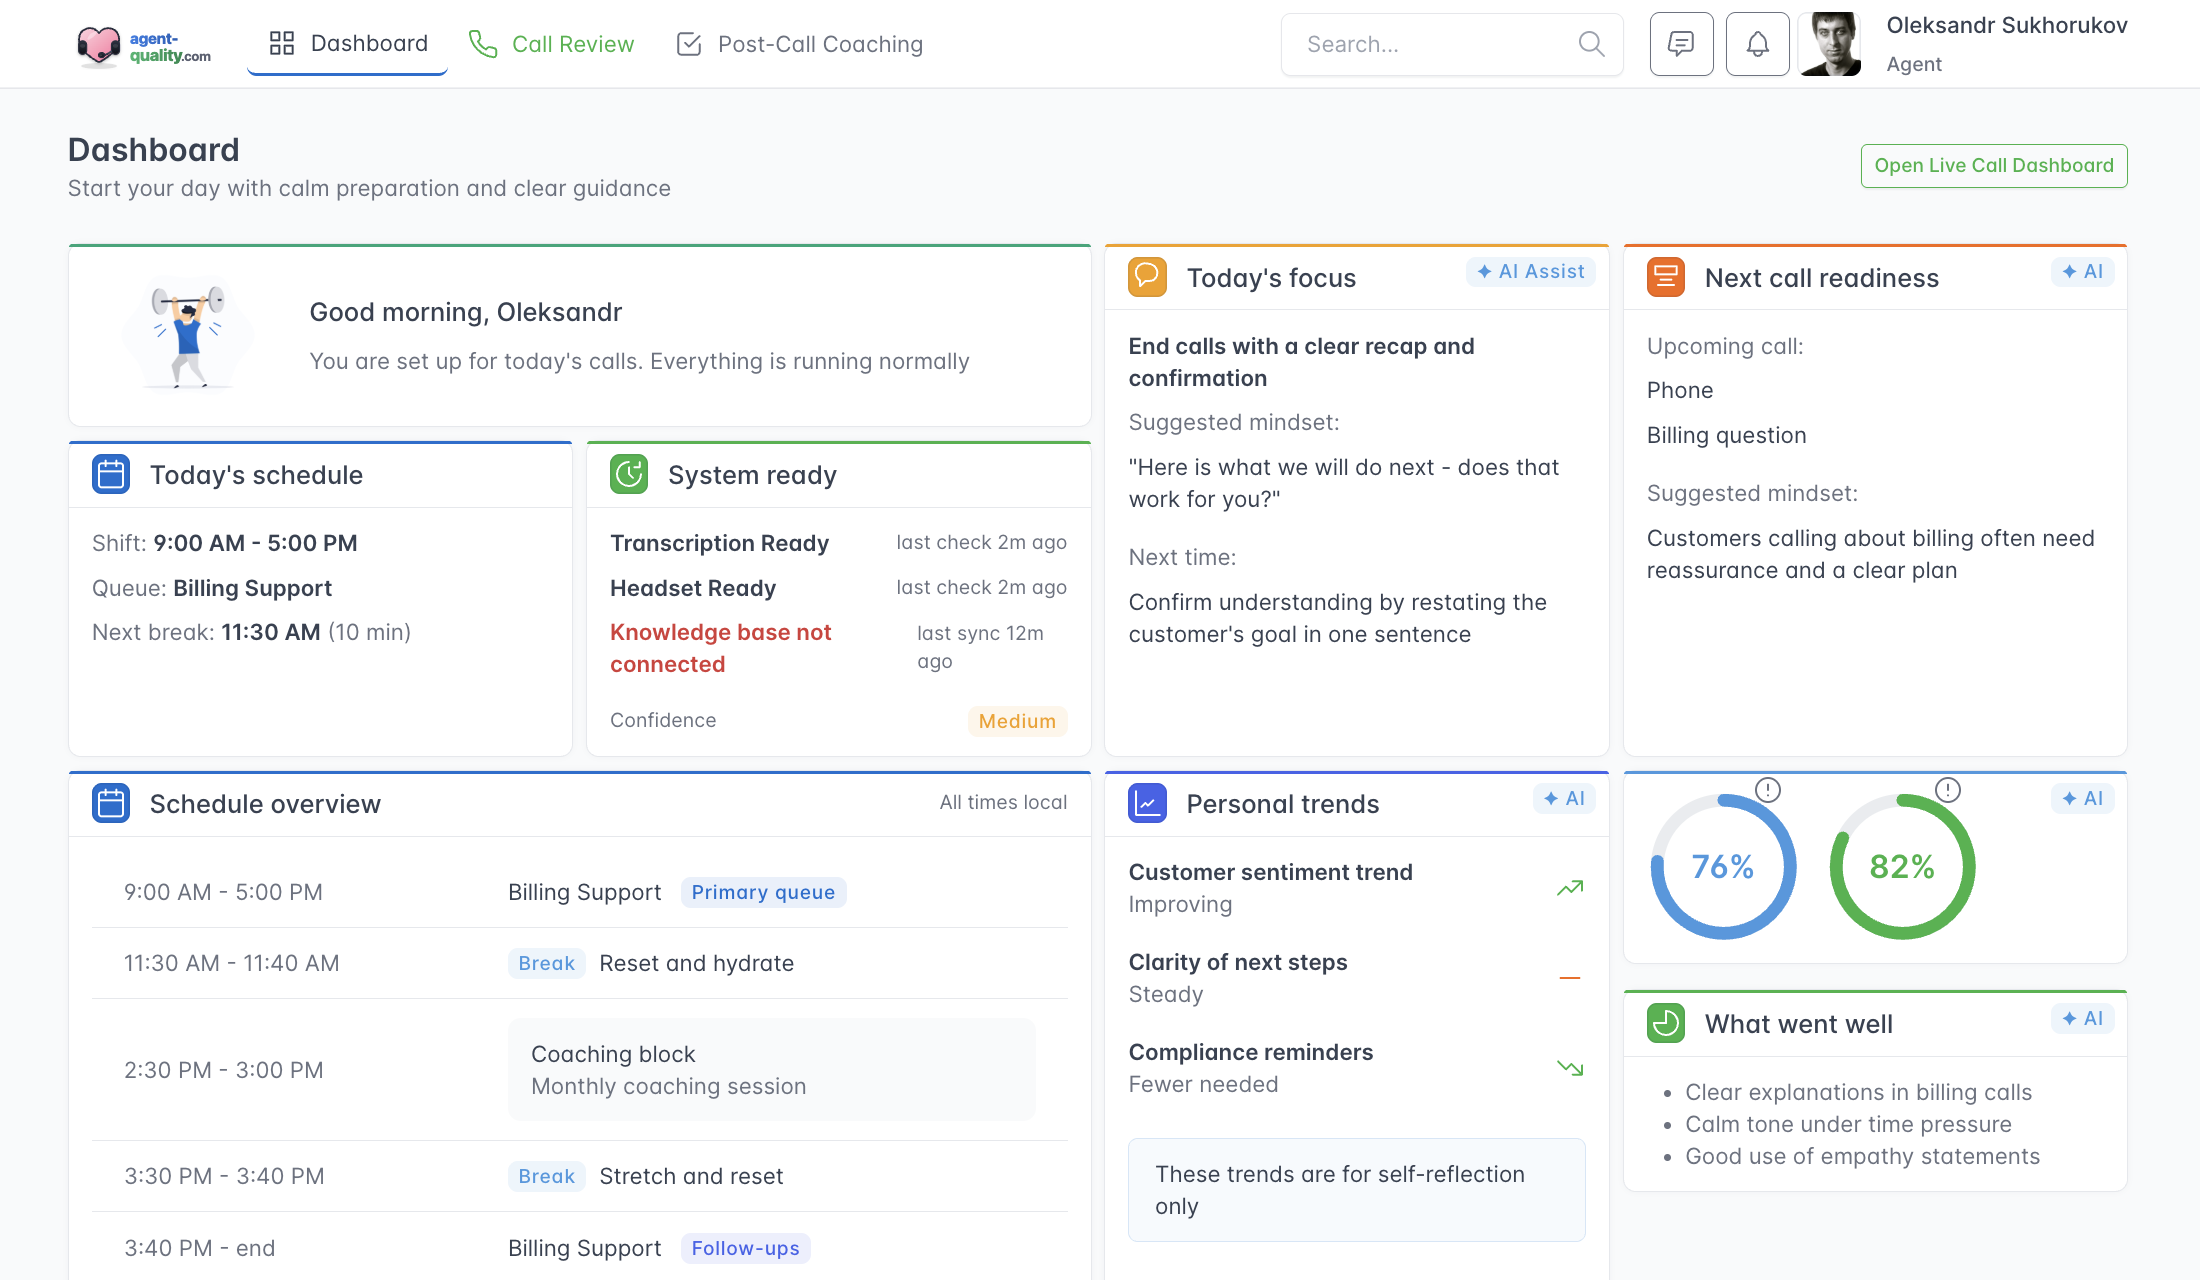Click info icon above 82% gauge
Viewport: 2200px width, 1280px height.
click(x=1947, y=790)
